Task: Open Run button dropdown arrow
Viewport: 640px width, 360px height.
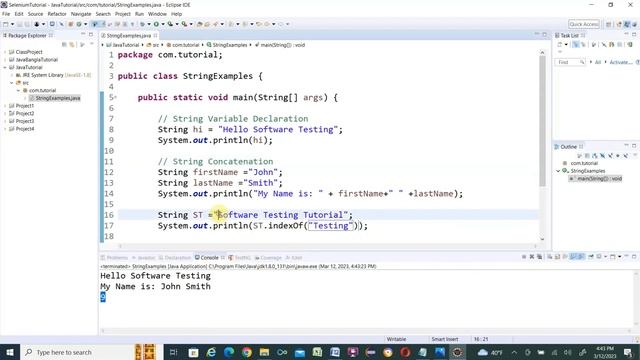Action: click(x=162, y=24)
